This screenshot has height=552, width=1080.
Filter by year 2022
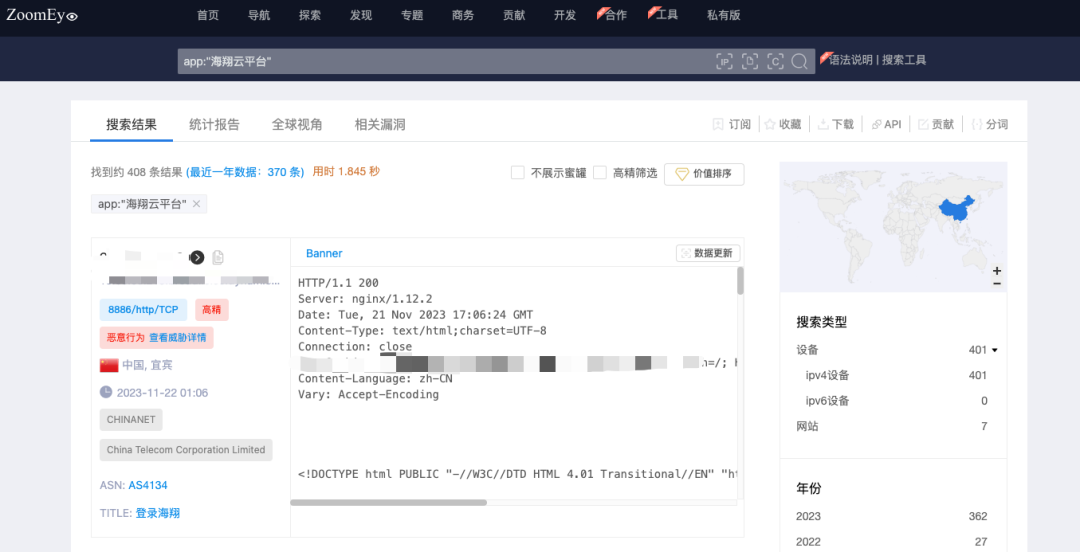coord(893,542)
